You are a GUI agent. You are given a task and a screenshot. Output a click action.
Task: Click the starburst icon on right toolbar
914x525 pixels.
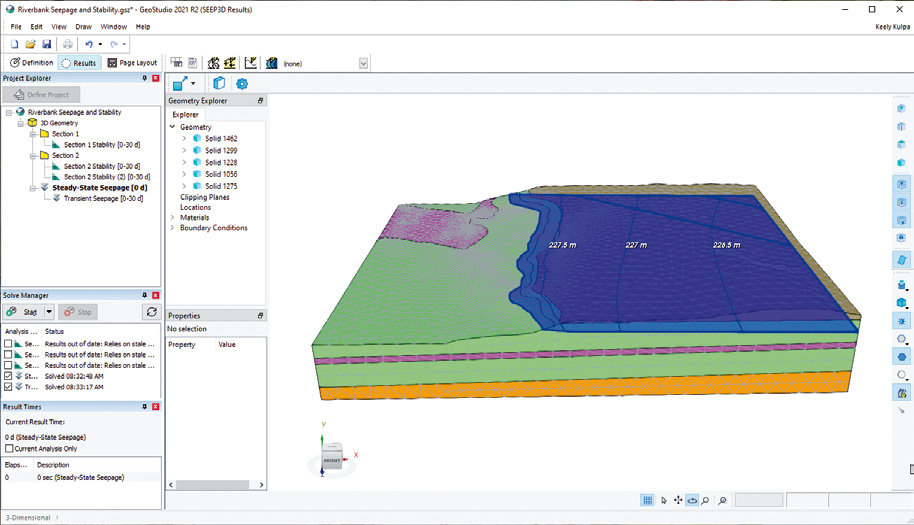(x=902, y=321)
